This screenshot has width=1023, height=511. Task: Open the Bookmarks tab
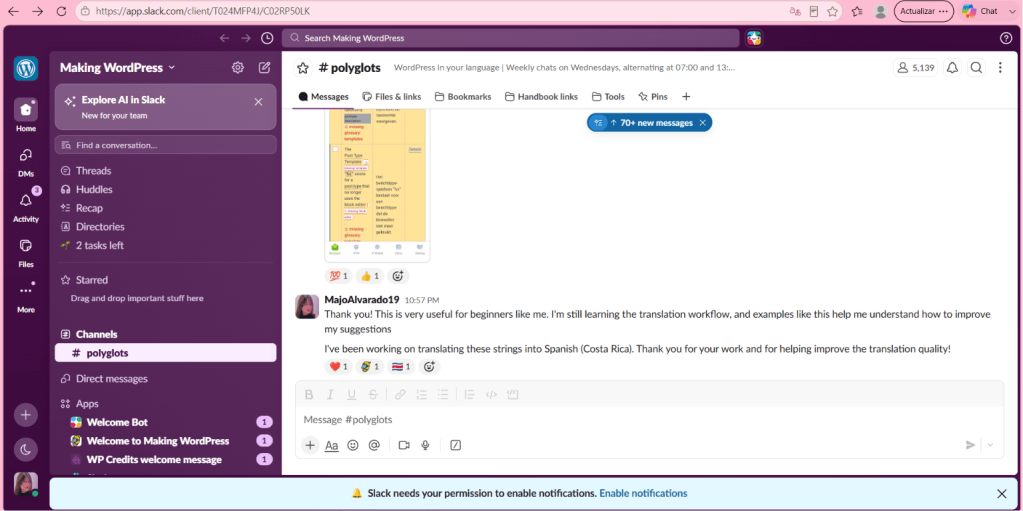coord(463,97)
